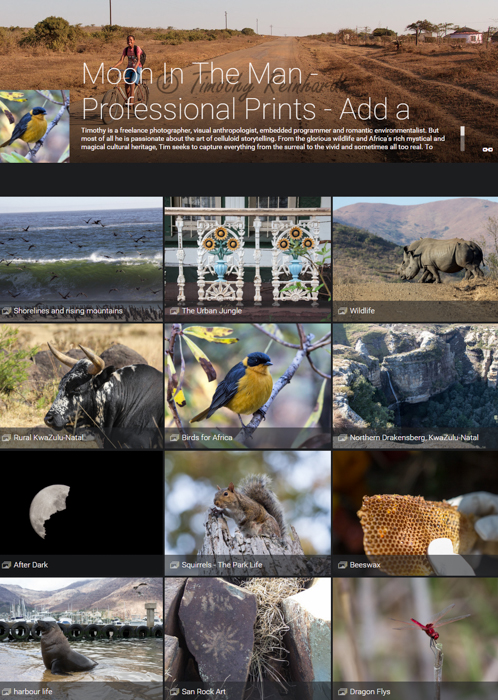Screen dimensions: 498x700
Task: Click the description text scrollbar
Action: click(x=462, y=138)
